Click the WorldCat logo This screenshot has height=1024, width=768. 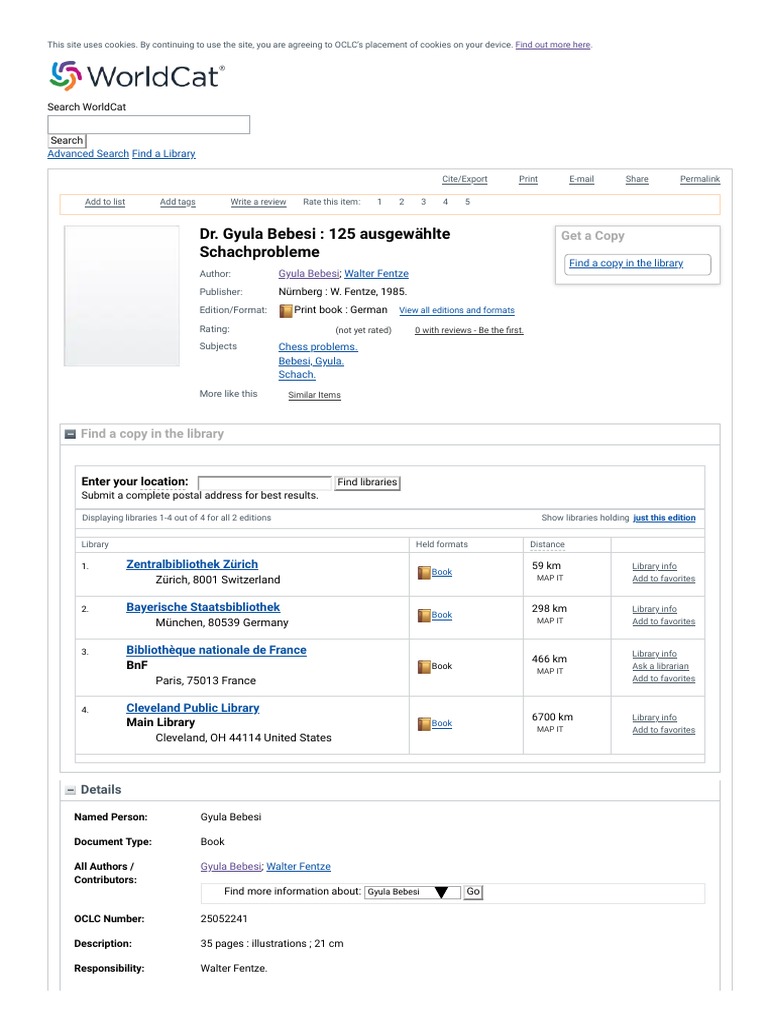click(x=137, y=77)
